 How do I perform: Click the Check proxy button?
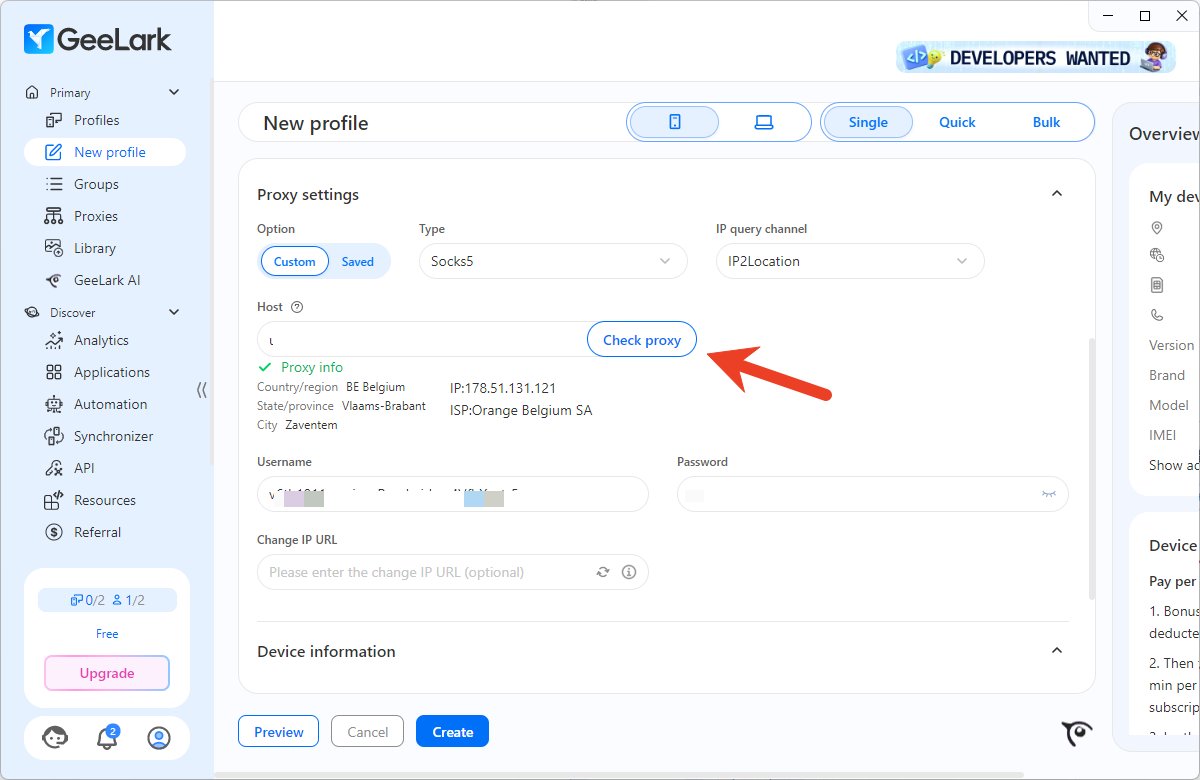tap(641, 340)
